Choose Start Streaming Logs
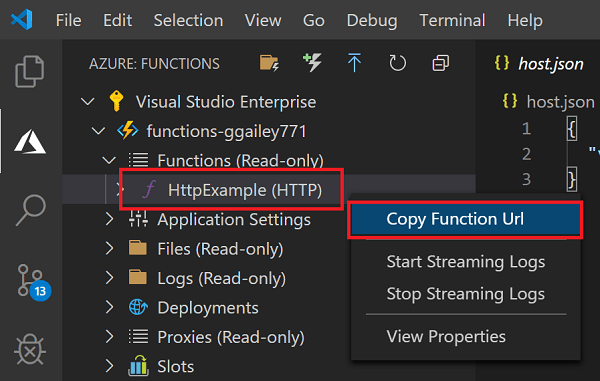Image resolution: width=600 pixels, height=381 pixels. 466,262
